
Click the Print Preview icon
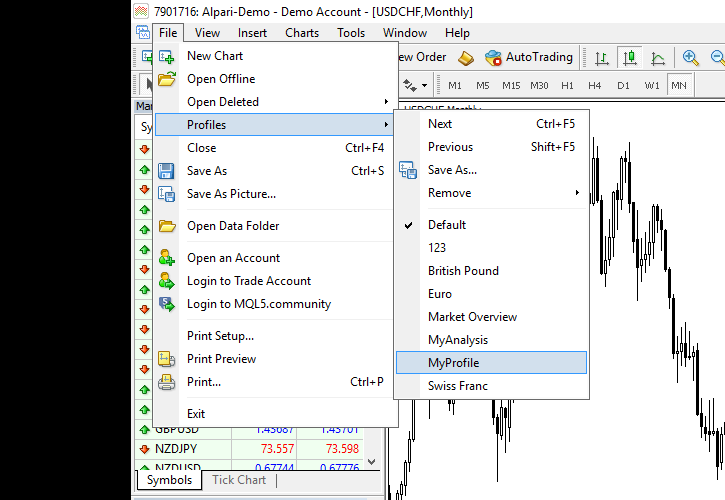[166, 359]
